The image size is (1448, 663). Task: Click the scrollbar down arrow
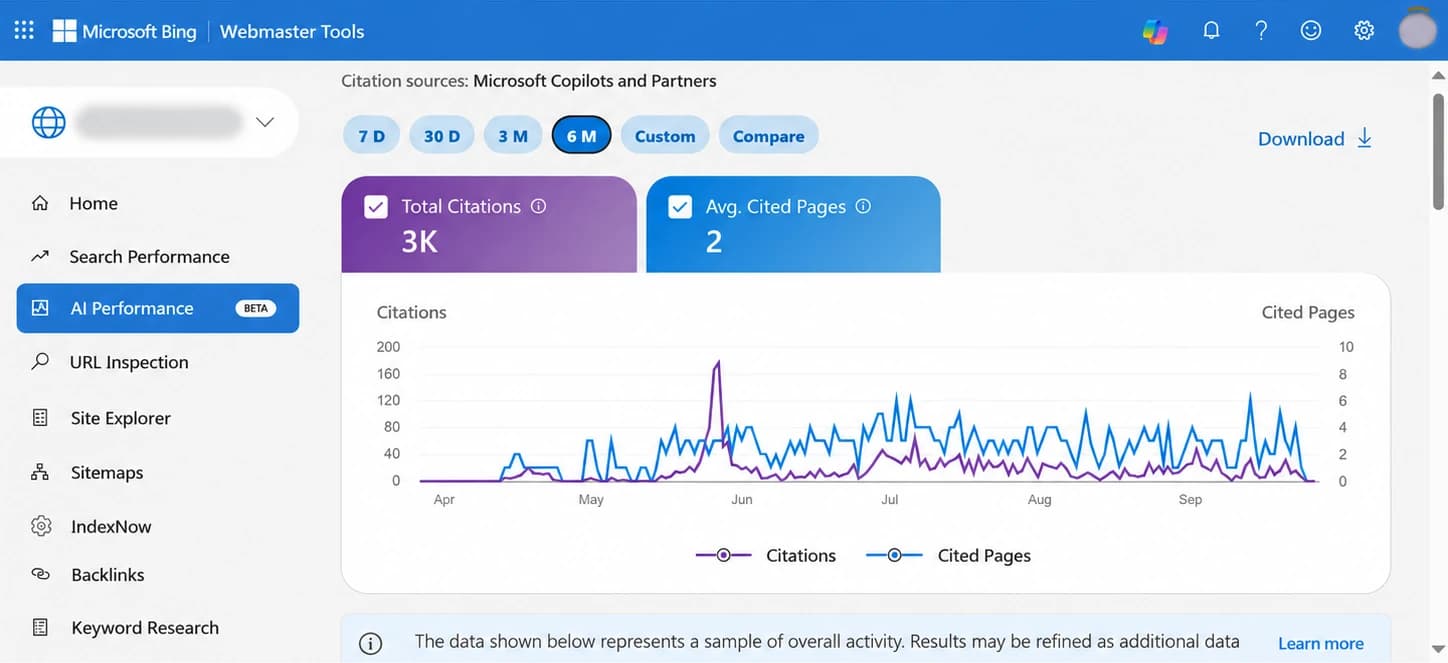point(1438,650)
